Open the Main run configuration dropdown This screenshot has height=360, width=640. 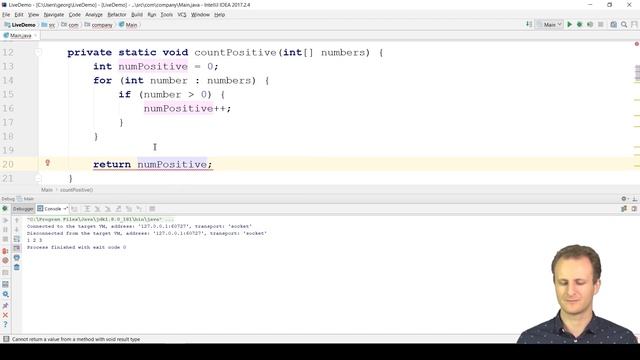pyautogui.click(x=549, y=24)
